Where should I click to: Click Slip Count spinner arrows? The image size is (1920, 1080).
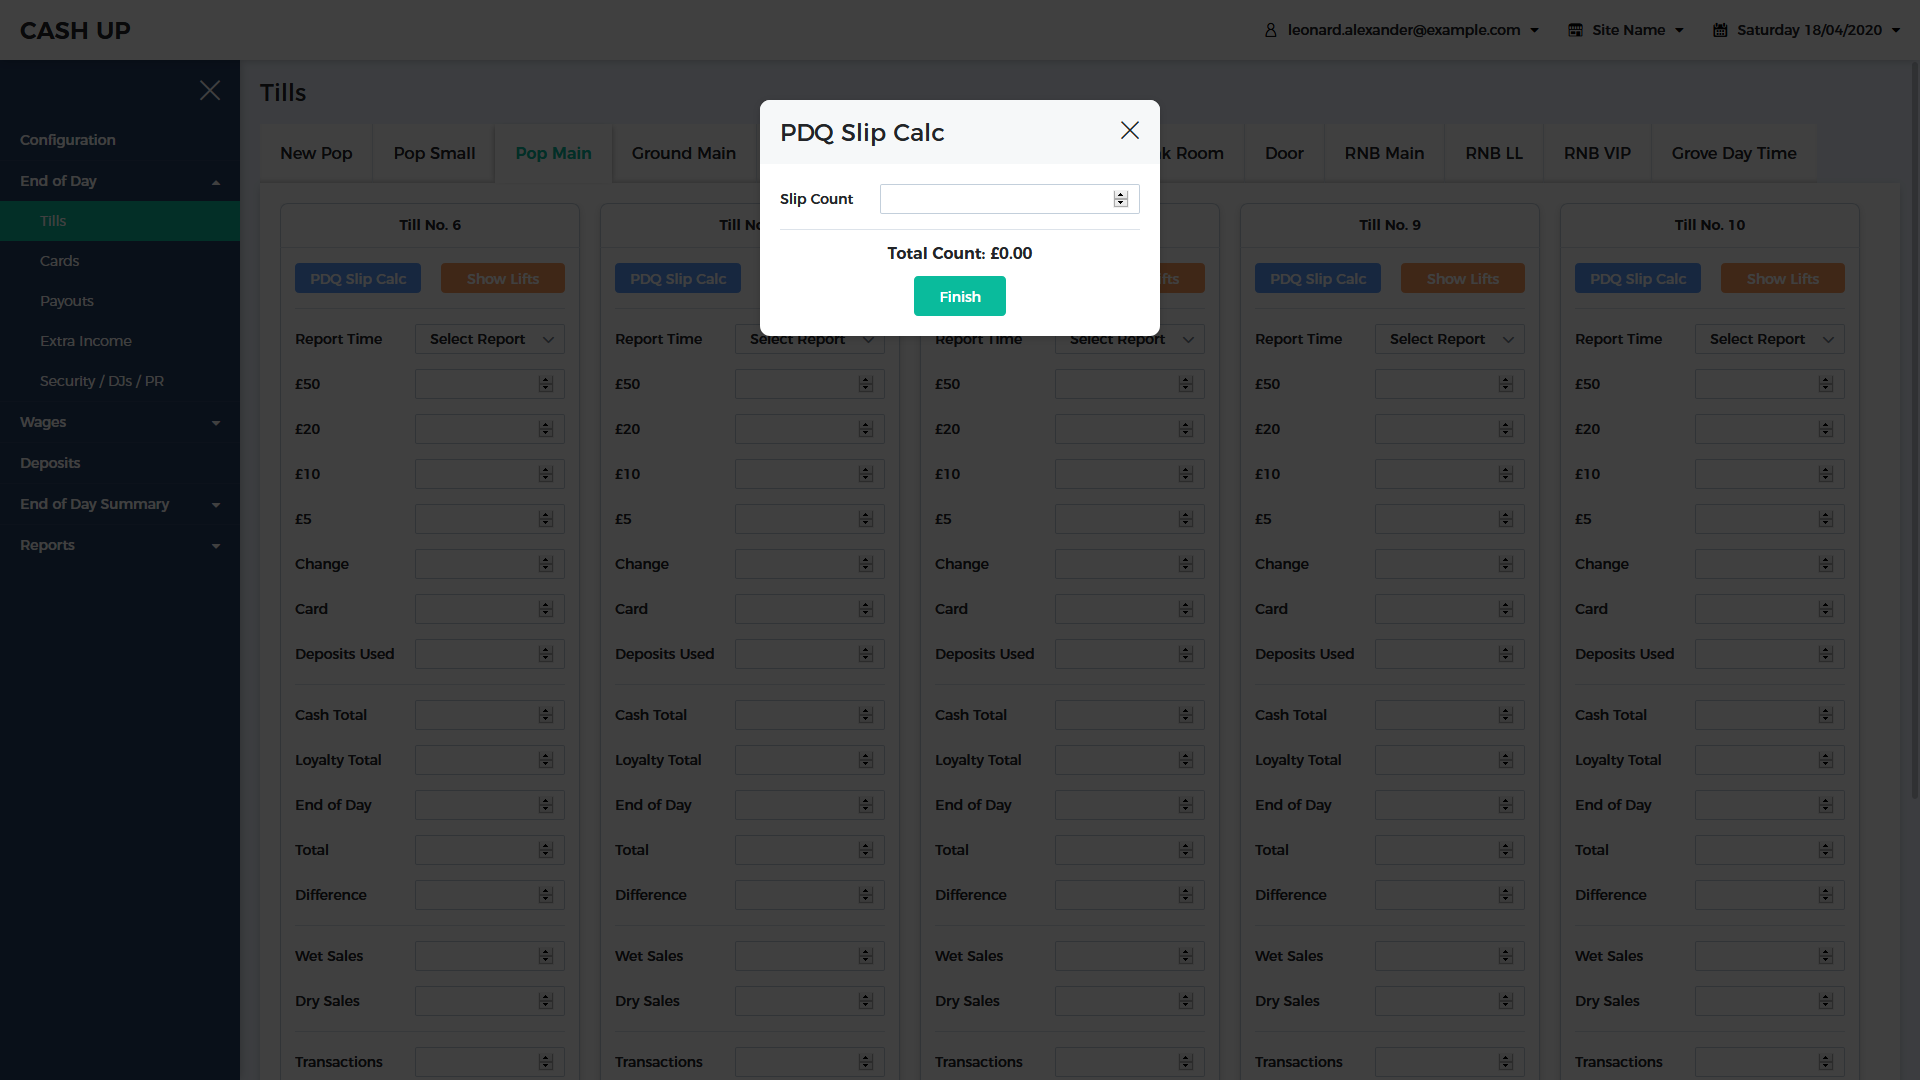click(1121, 199)
